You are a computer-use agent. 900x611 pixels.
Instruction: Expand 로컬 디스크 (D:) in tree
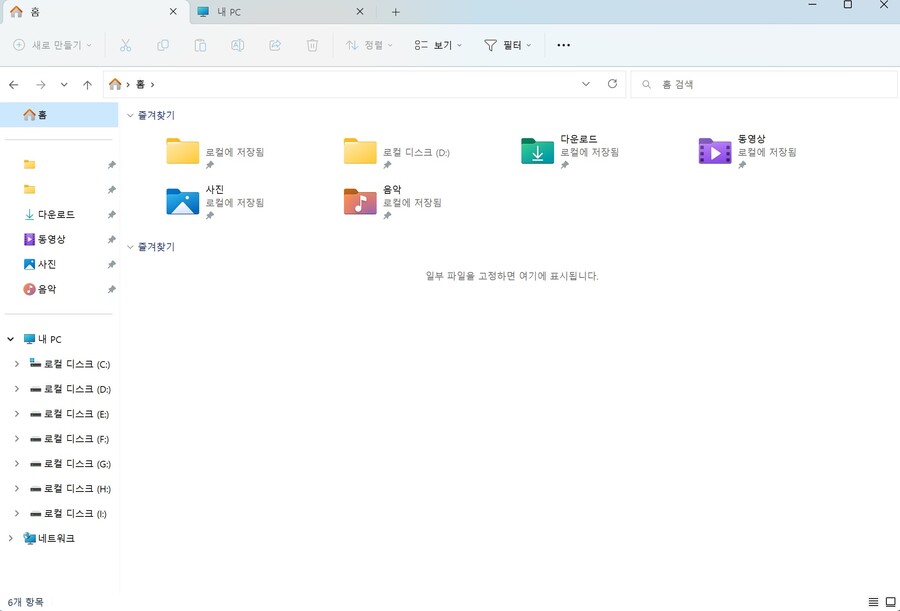(x=17, y=389)
